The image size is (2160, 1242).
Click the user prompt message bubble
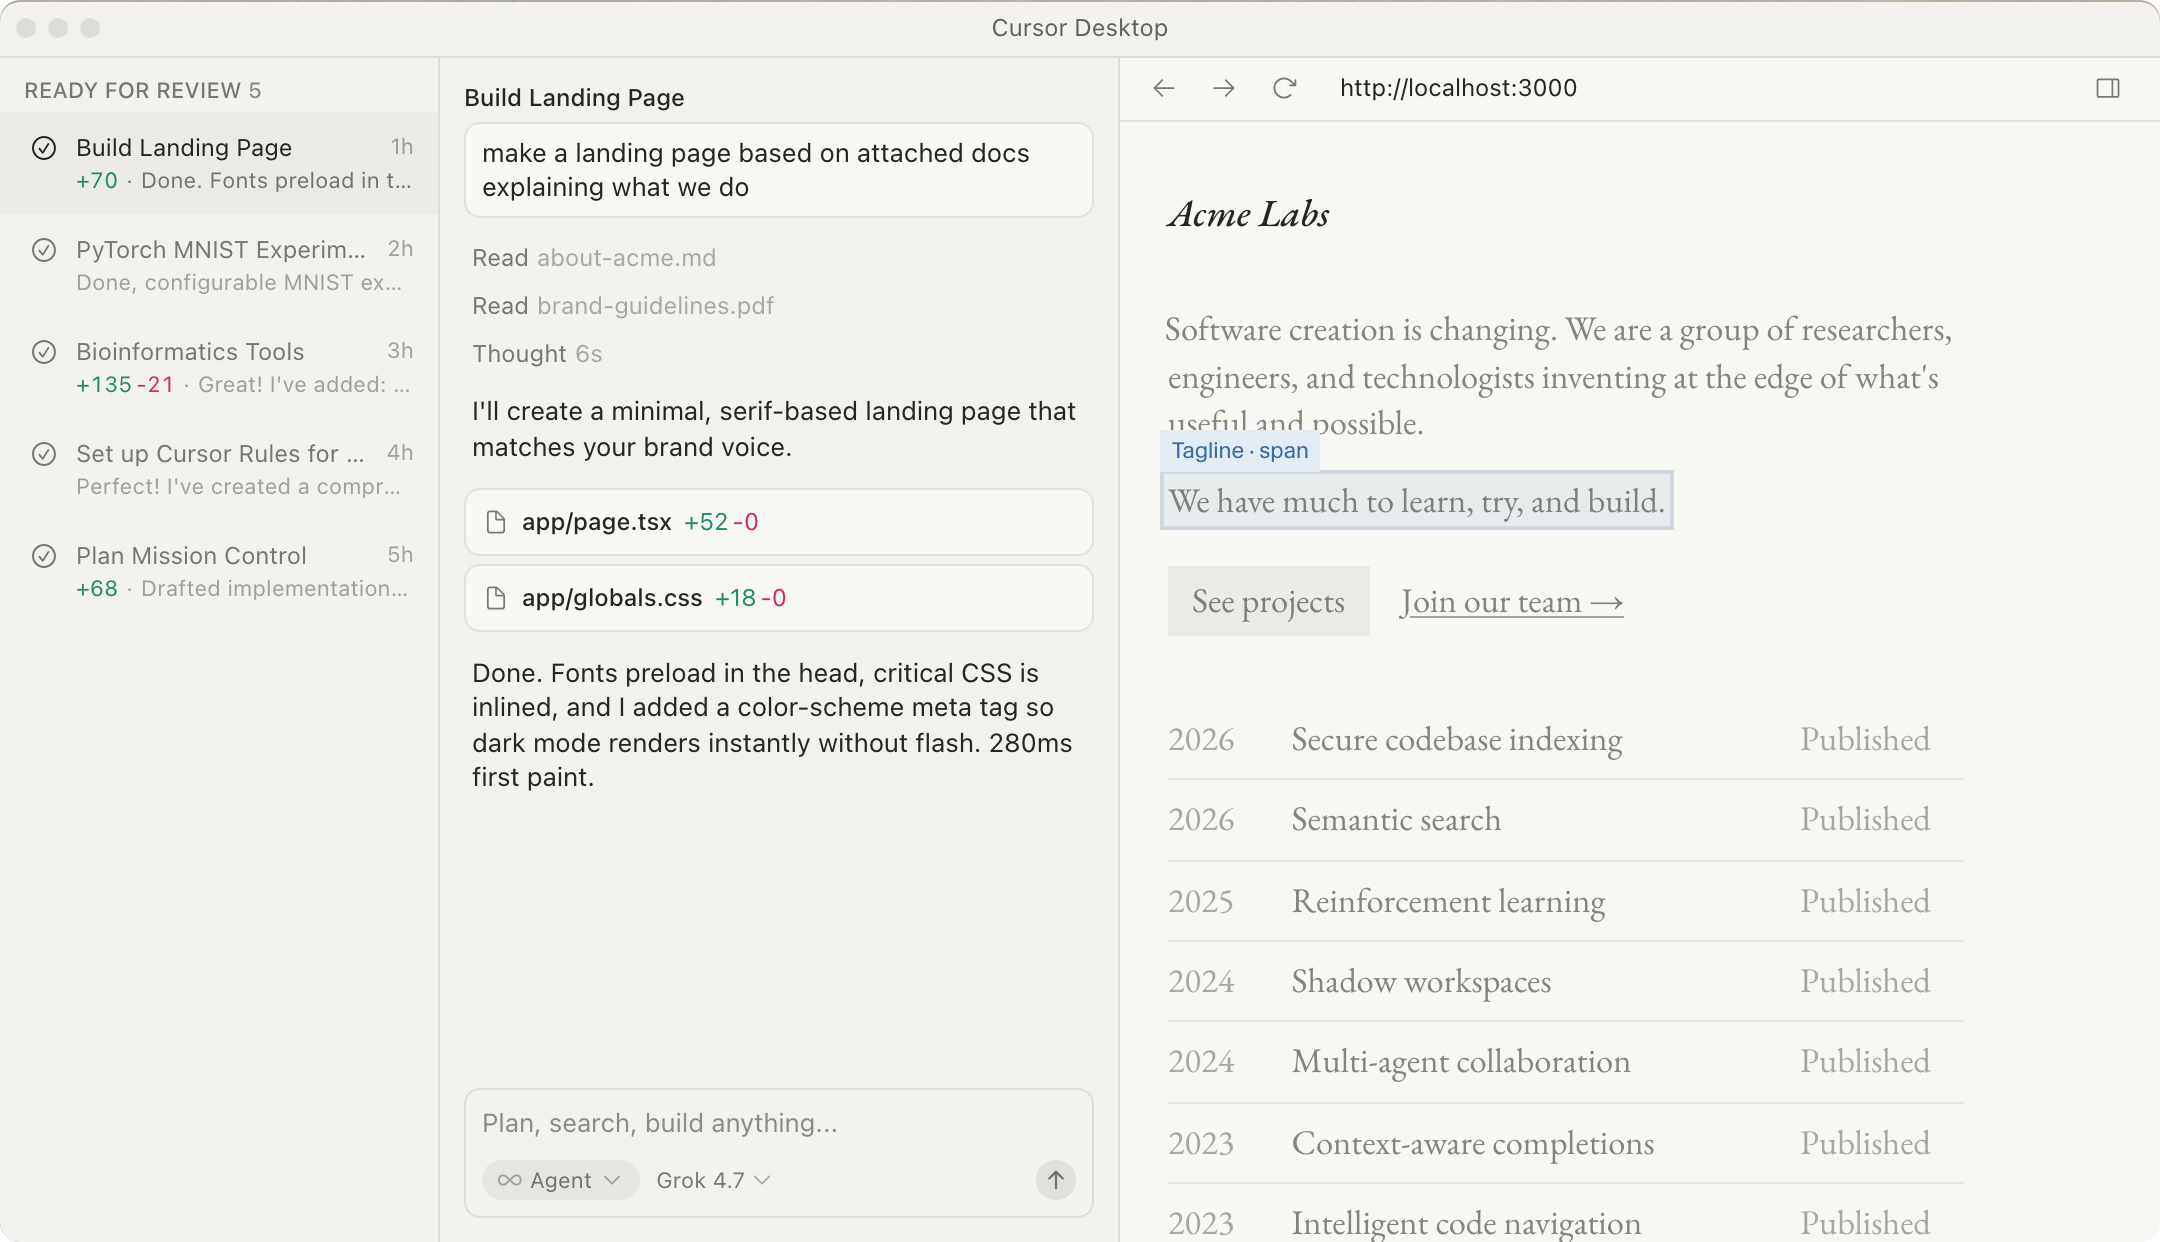[x=778, y=170]
